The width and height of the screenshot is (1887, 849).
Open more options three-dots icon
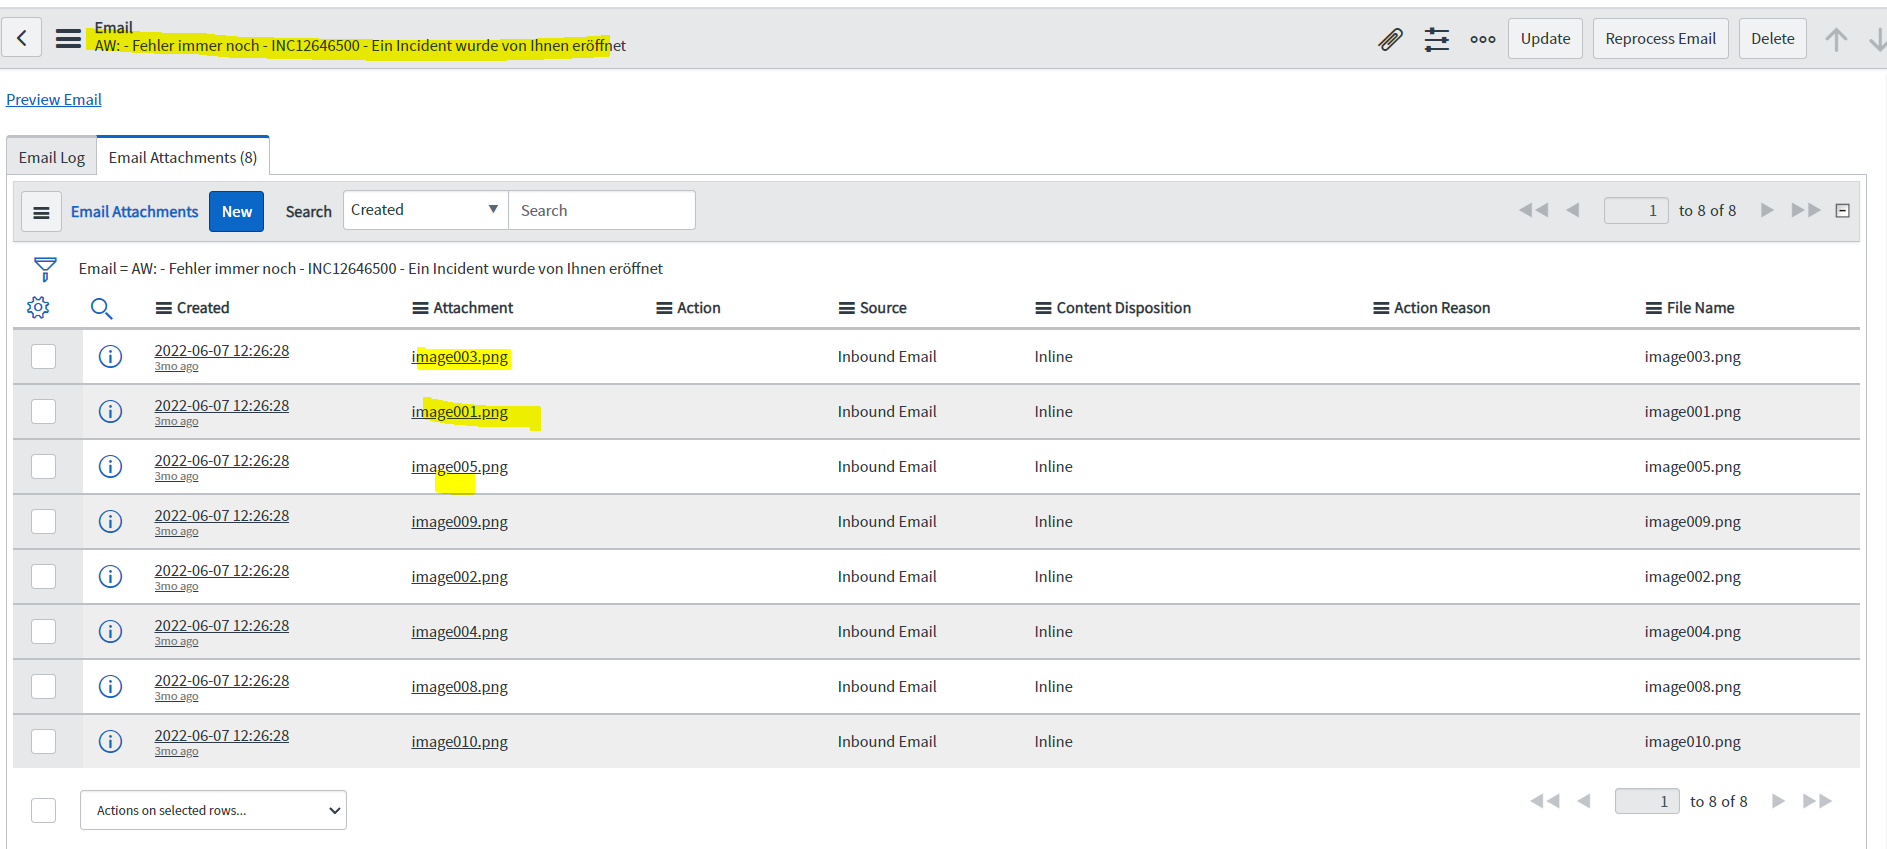coord(1483,39)
